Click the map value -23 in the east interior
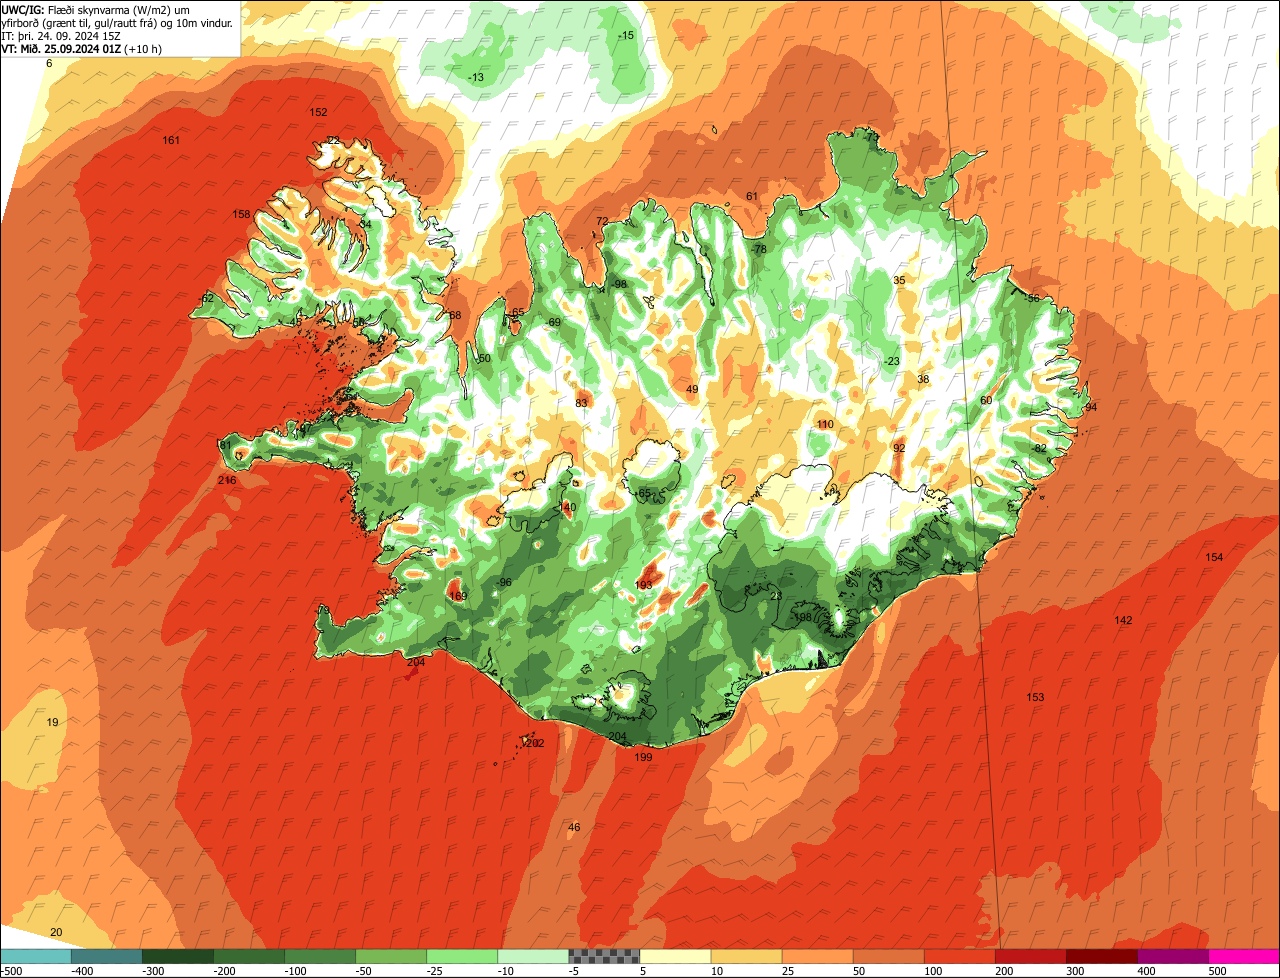1280x978 pixels. tap(891, 361)
